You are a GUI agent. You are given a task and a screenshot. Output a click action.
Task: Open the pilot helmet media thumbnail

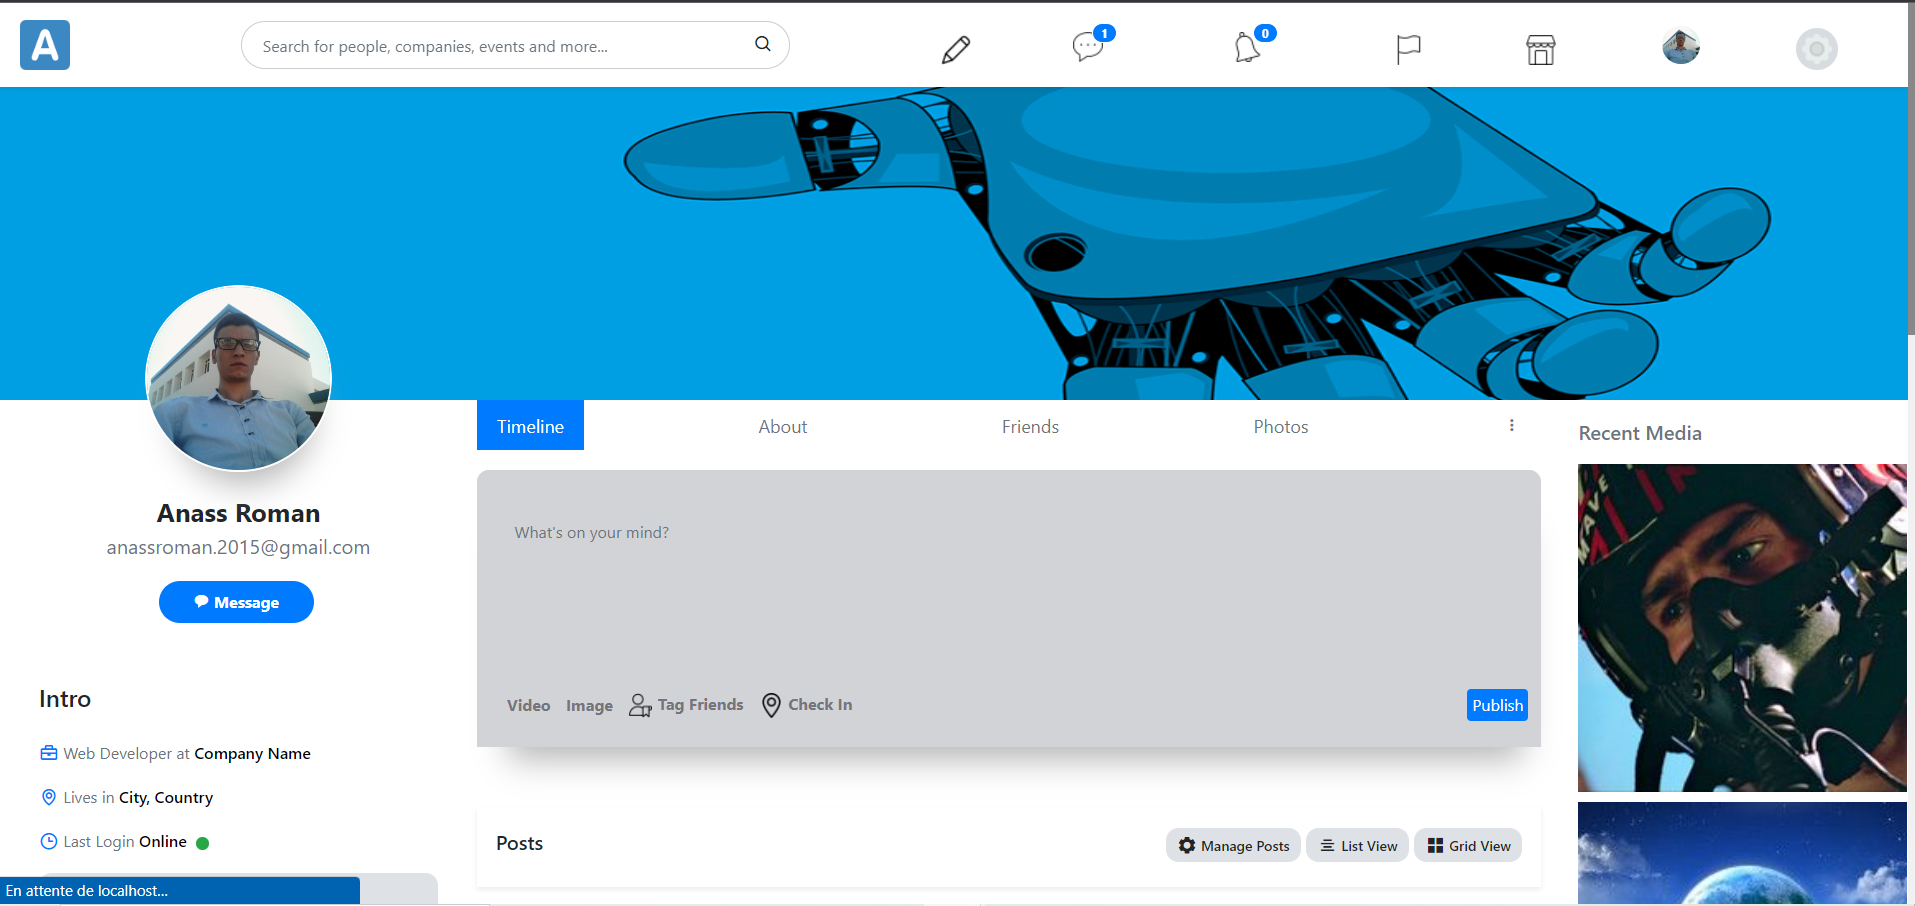[x=1742, y=628]
